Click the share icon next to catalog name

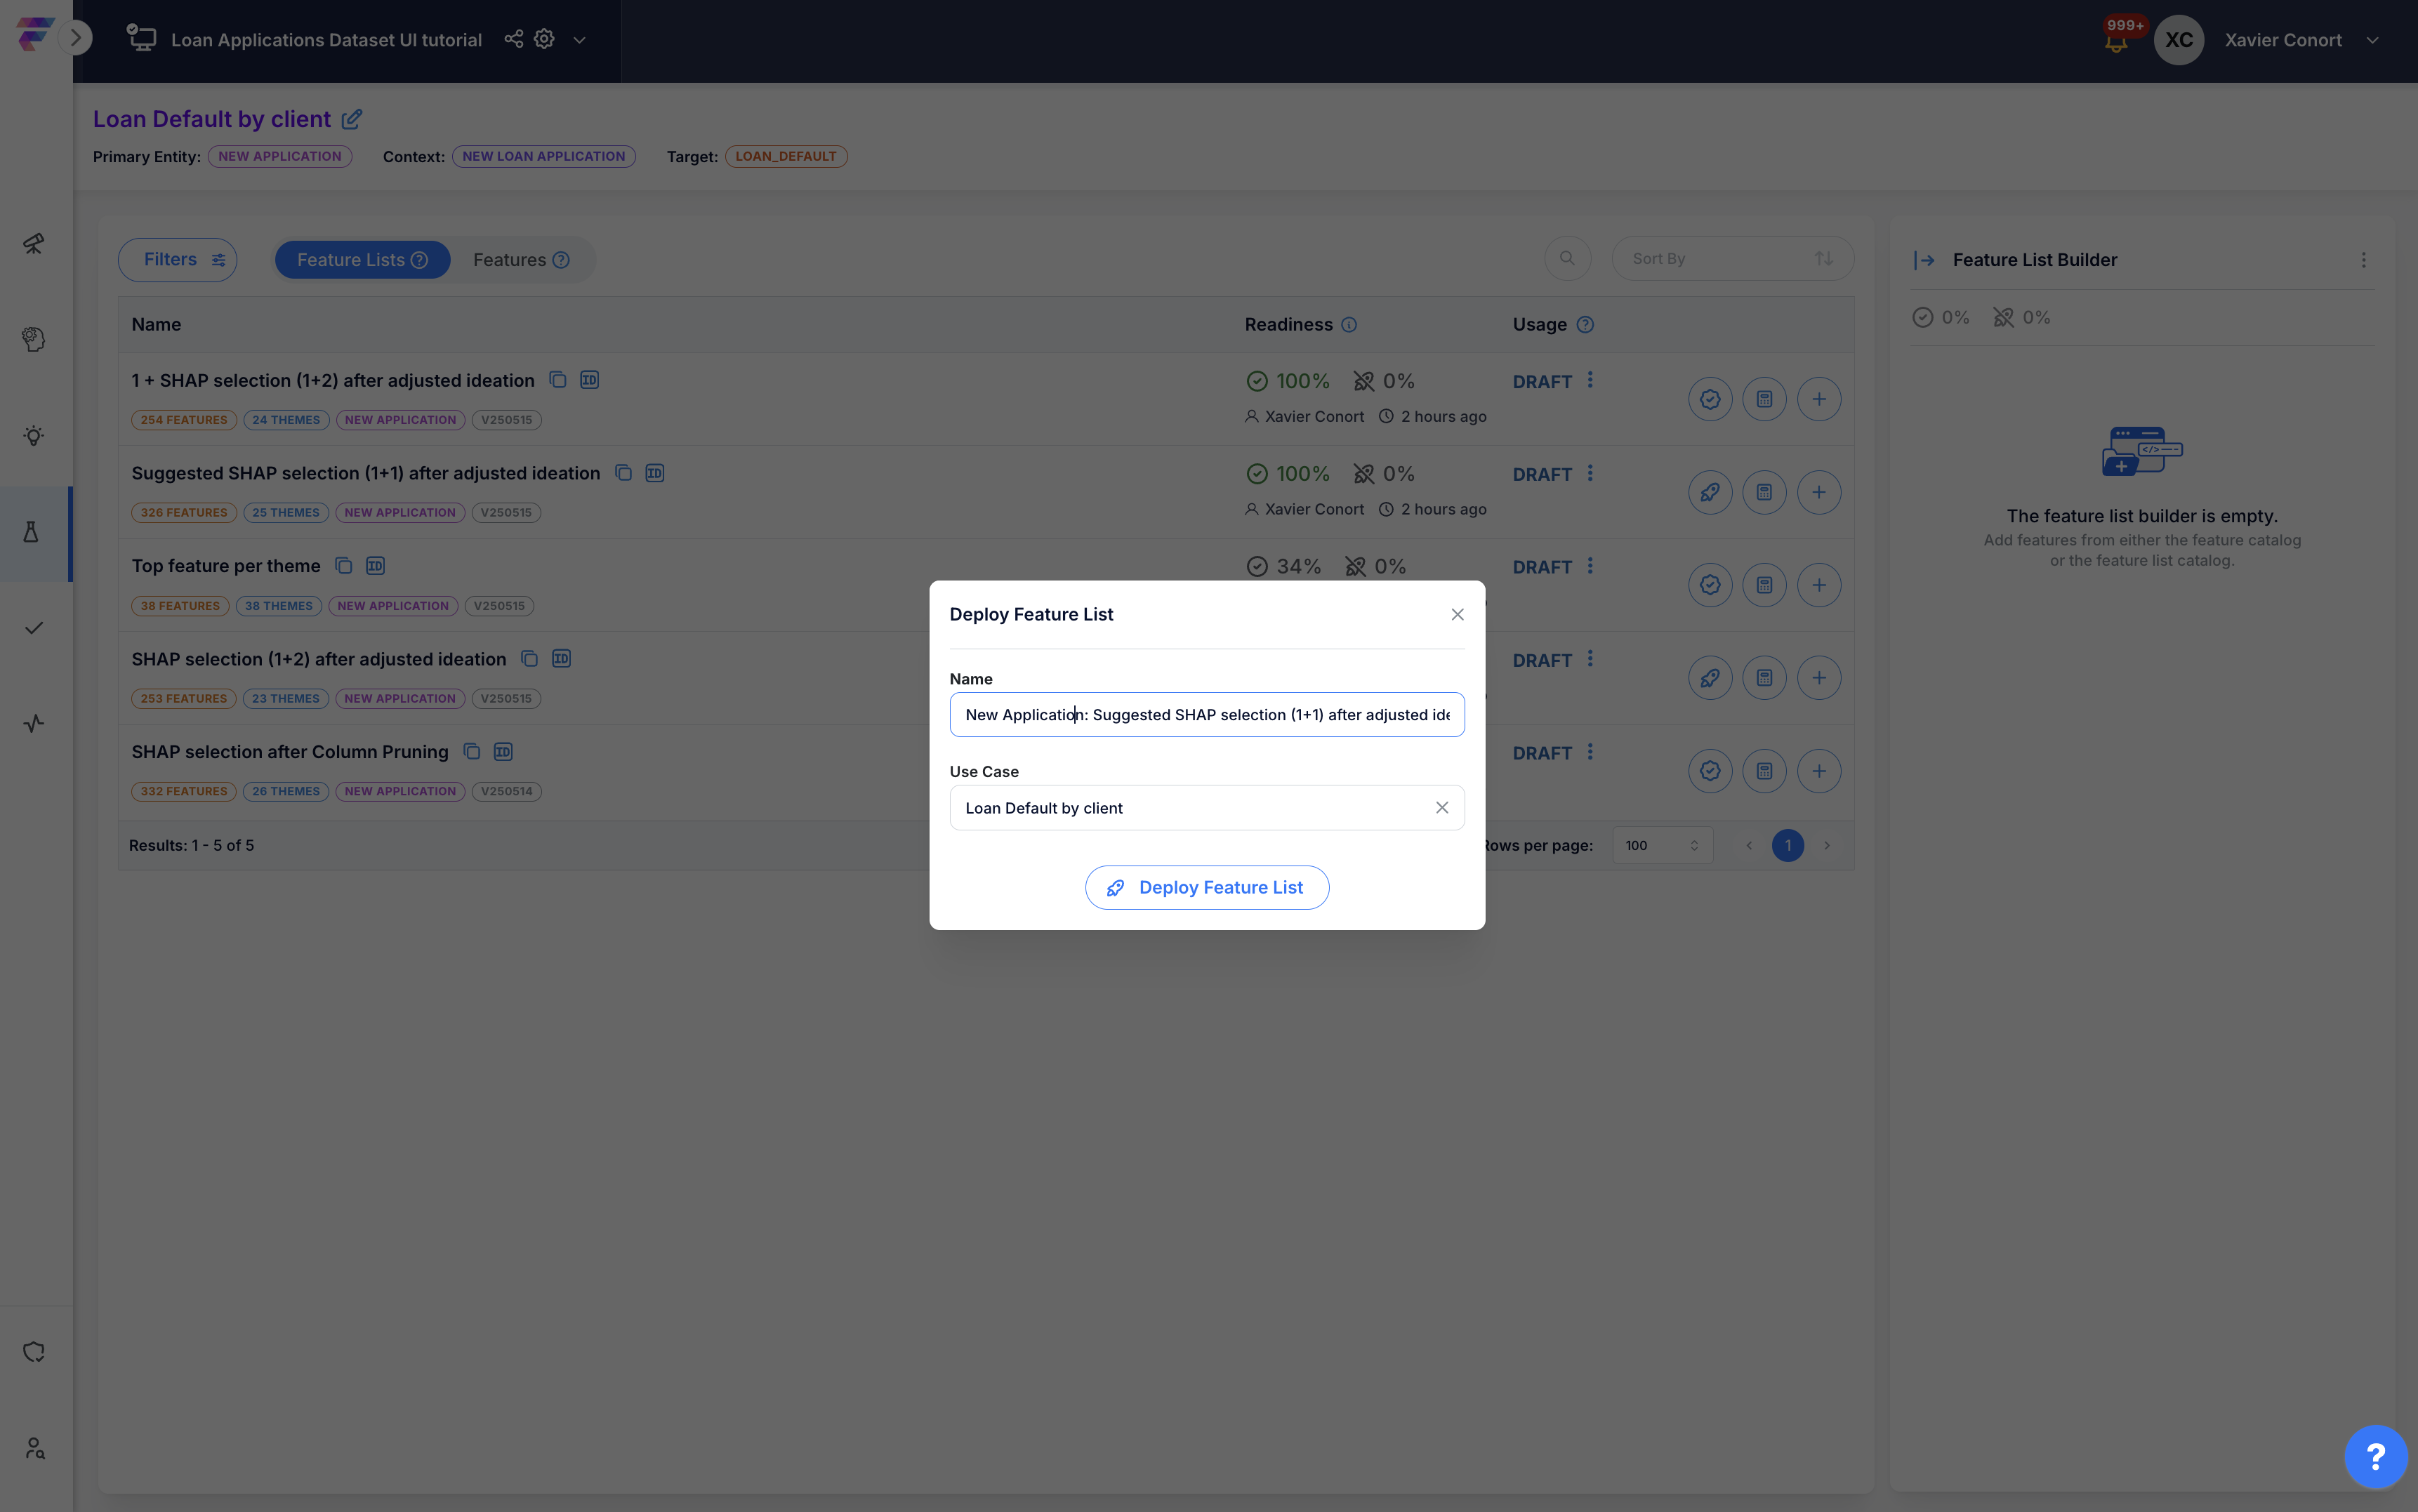[513, 39]
